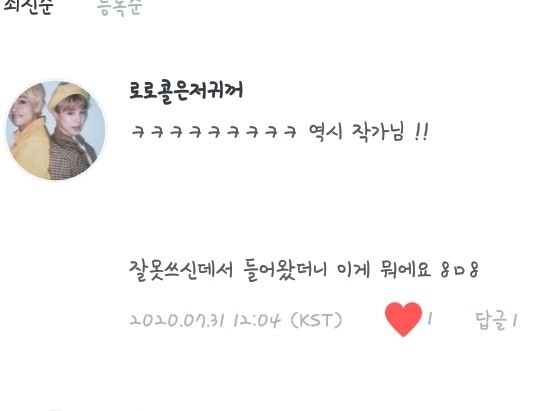Open the profile picture of 로로콜은저귀꺼
Screen dimensions: 548x411
click(x=55, y=130)
